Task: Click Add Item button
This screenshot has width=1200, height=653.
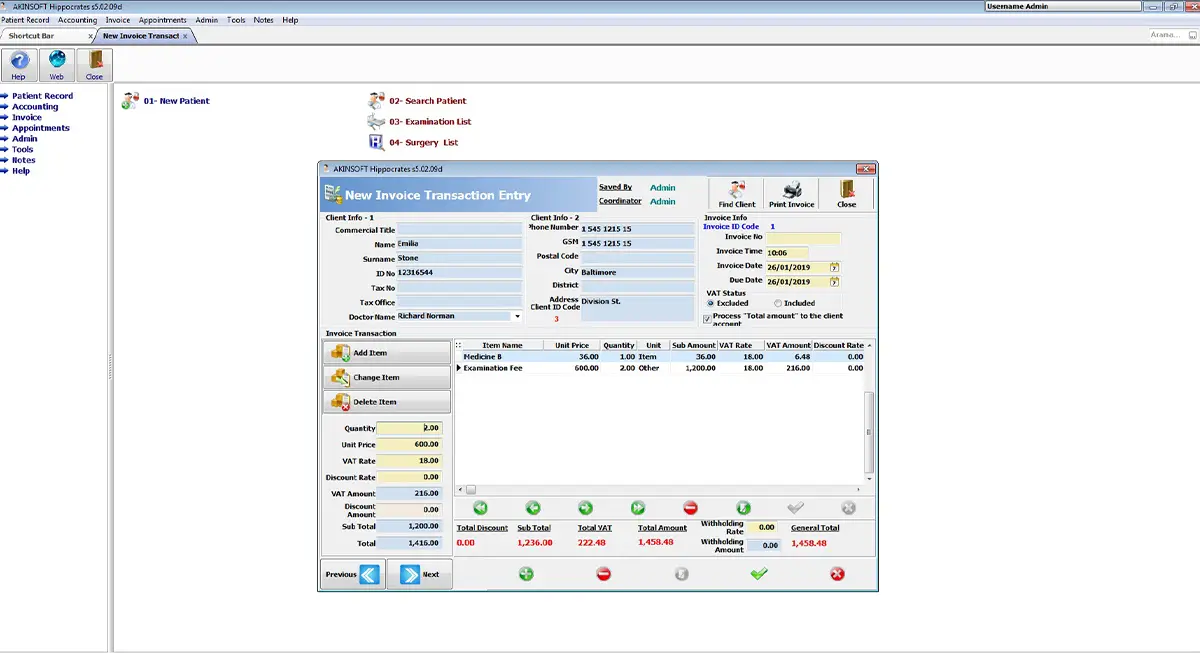Action: [387, 353]
